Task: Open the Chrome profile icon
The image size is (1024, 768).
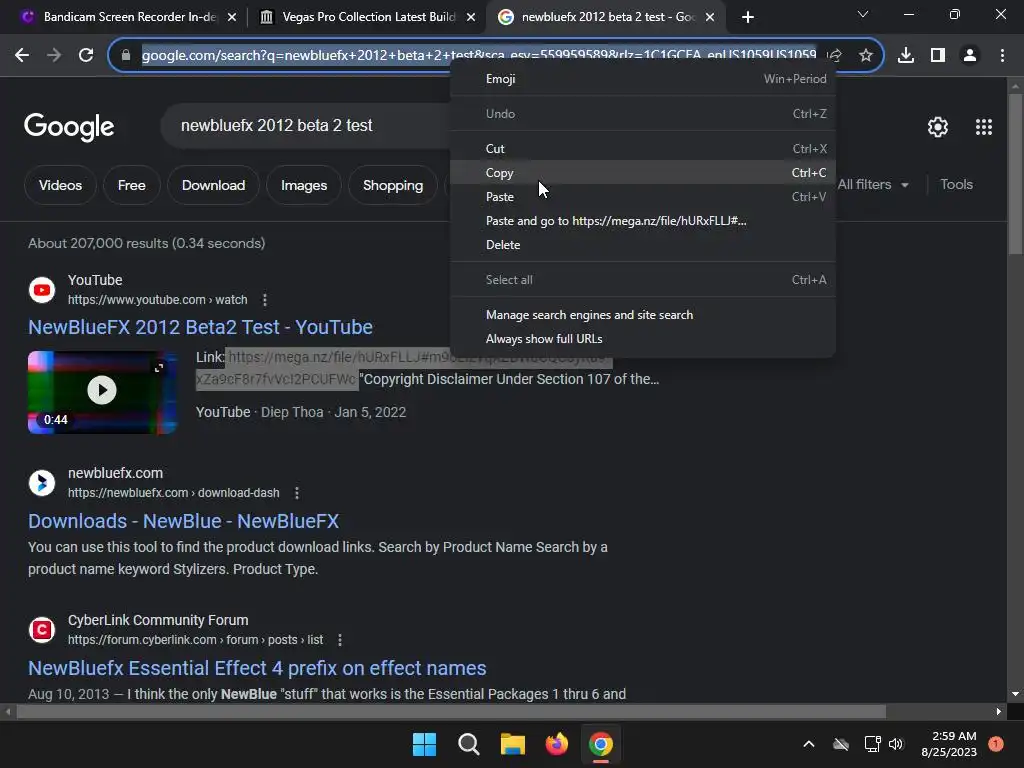Action: click(970, 56)
